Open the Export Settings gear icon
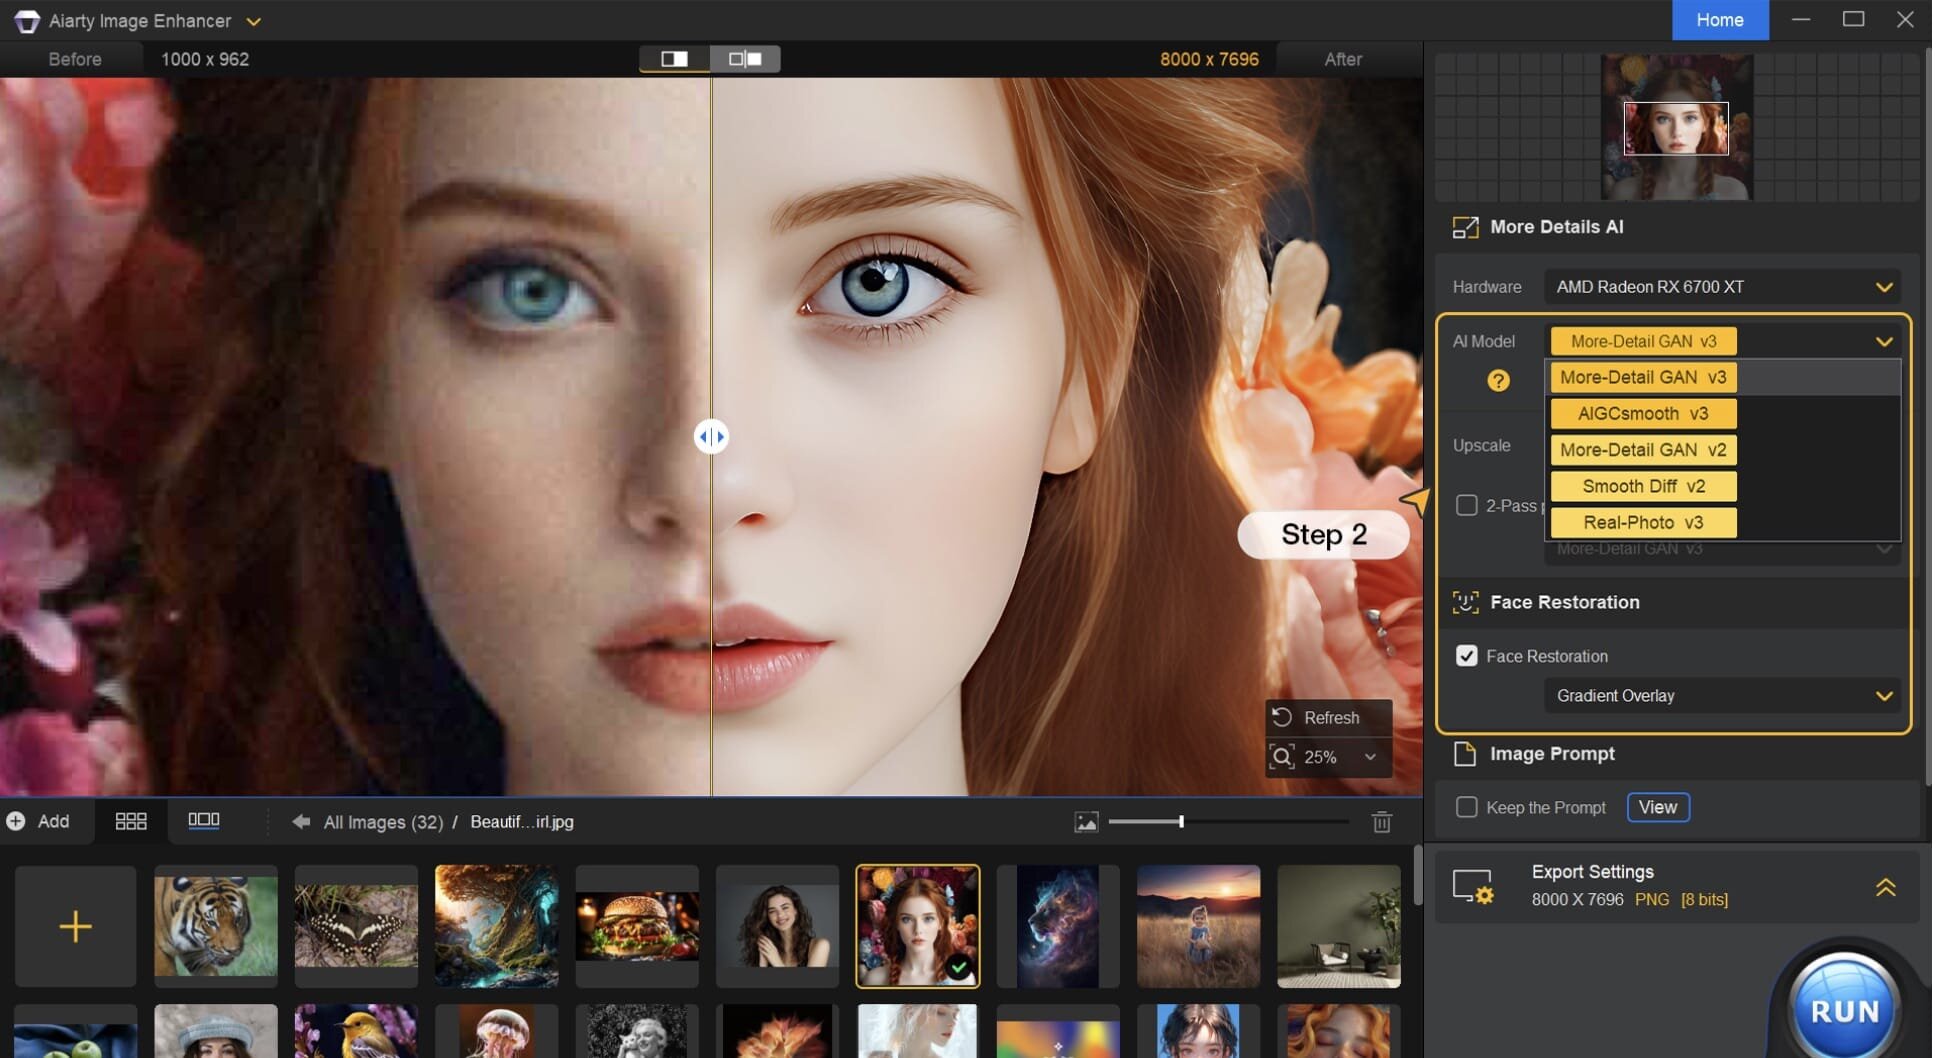This screenshot has height=1058, width=1936. tap(1474, 886)
